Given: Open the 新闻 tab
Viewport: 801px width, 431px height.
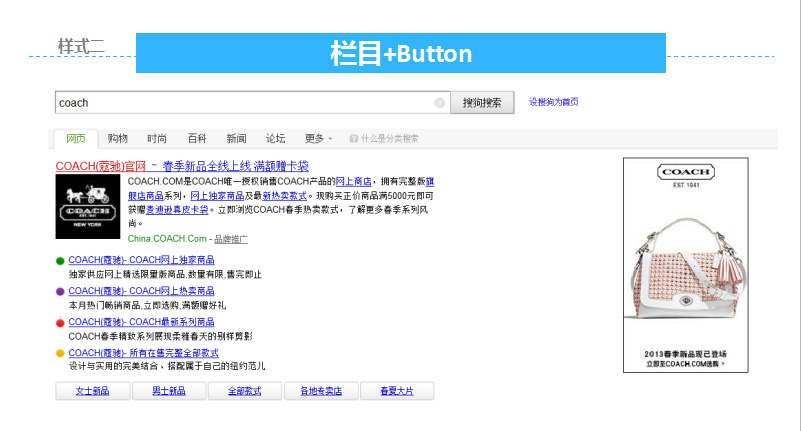Looking at the screenshot, I should click(236, 138).
